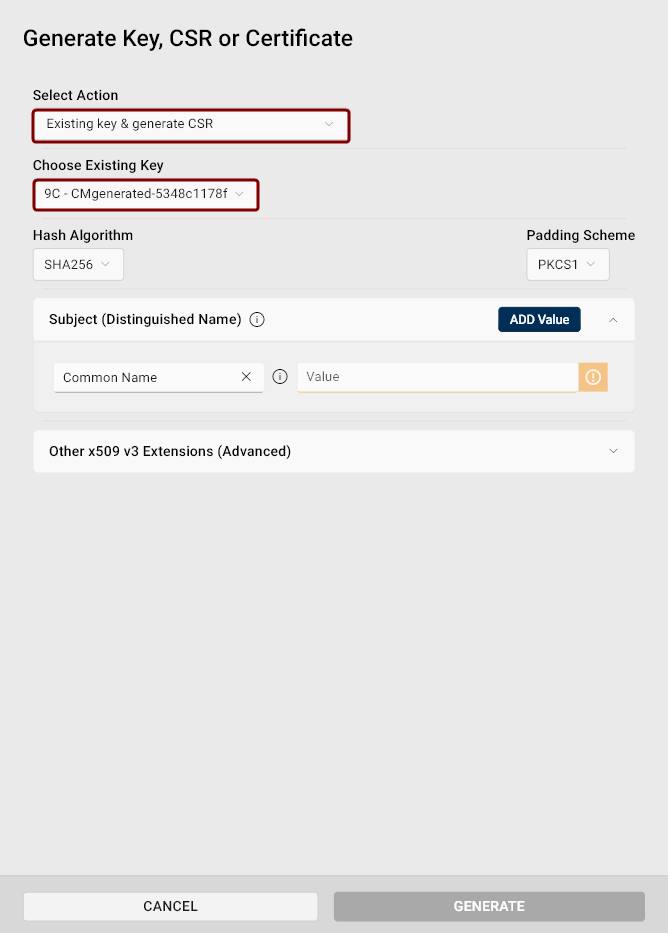Viewport: 668px width, 933px height.
Task: Collapse the Subject section using its chevron
Action: pos(613,320)
